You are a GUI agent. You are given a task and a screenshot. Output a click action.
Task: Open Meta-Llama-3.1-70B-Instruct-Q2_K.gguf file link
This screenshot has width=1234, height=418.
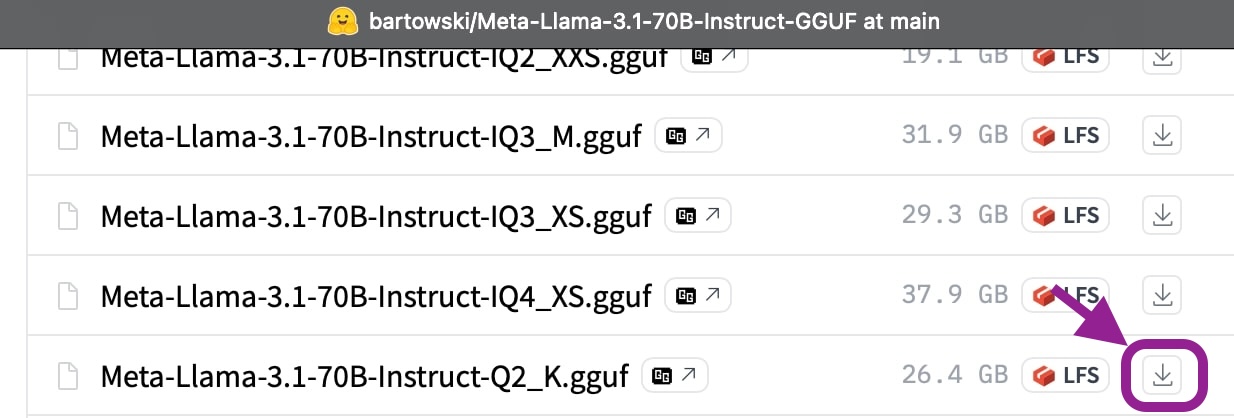[364, 376]
